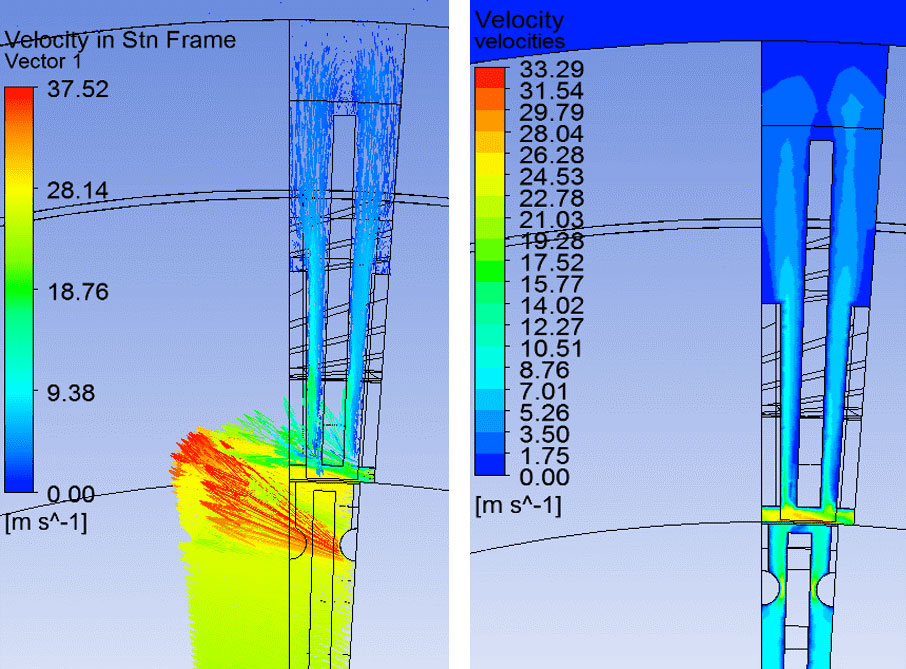Click the [m s^-1] unit under Vector 1 legend
Viewport: 906px width, 669px height.
click(46, 522)
